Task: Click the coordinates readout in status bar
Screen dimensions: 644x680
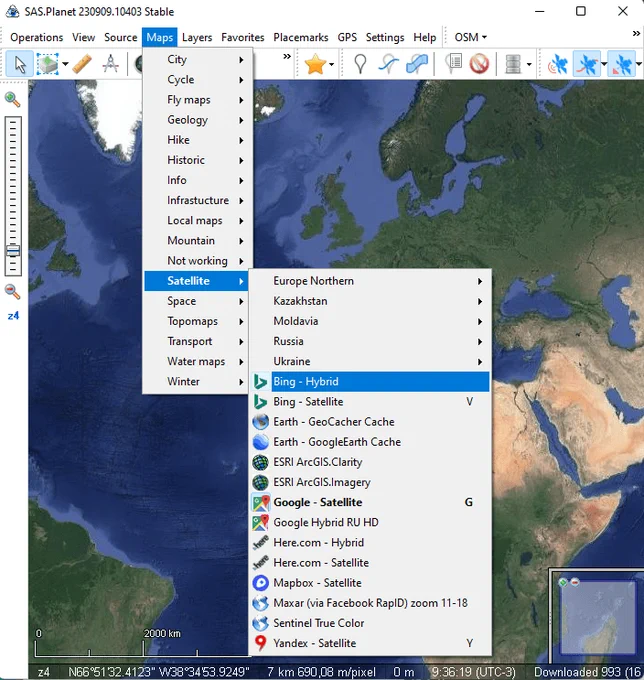Action: 159,672
